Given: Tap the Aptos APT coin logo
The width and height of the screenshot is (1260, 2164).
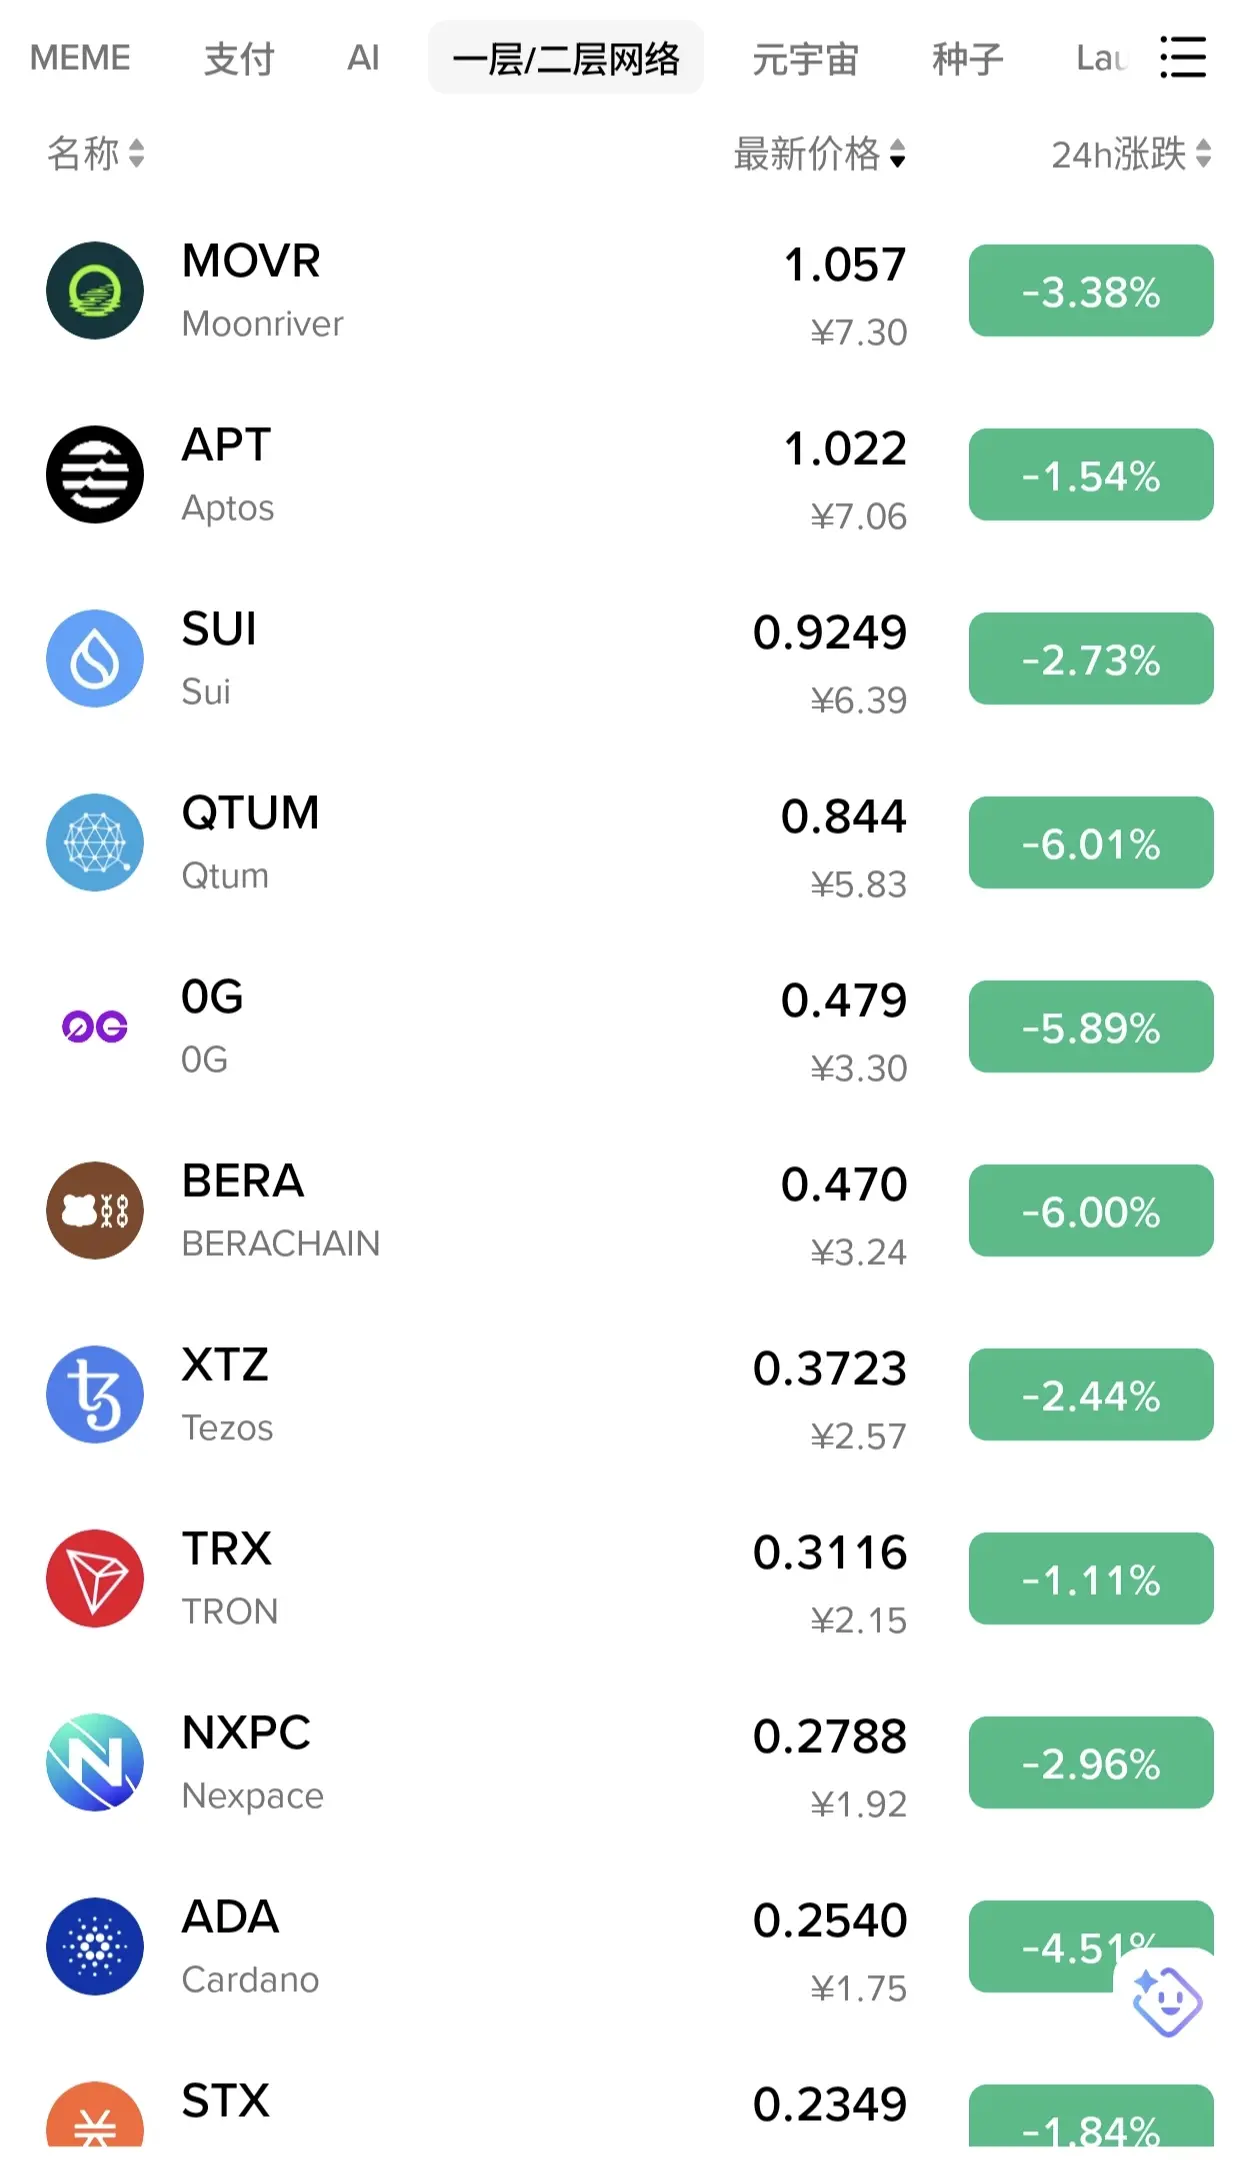Looking at the screenshot, I should click(95, 474).
